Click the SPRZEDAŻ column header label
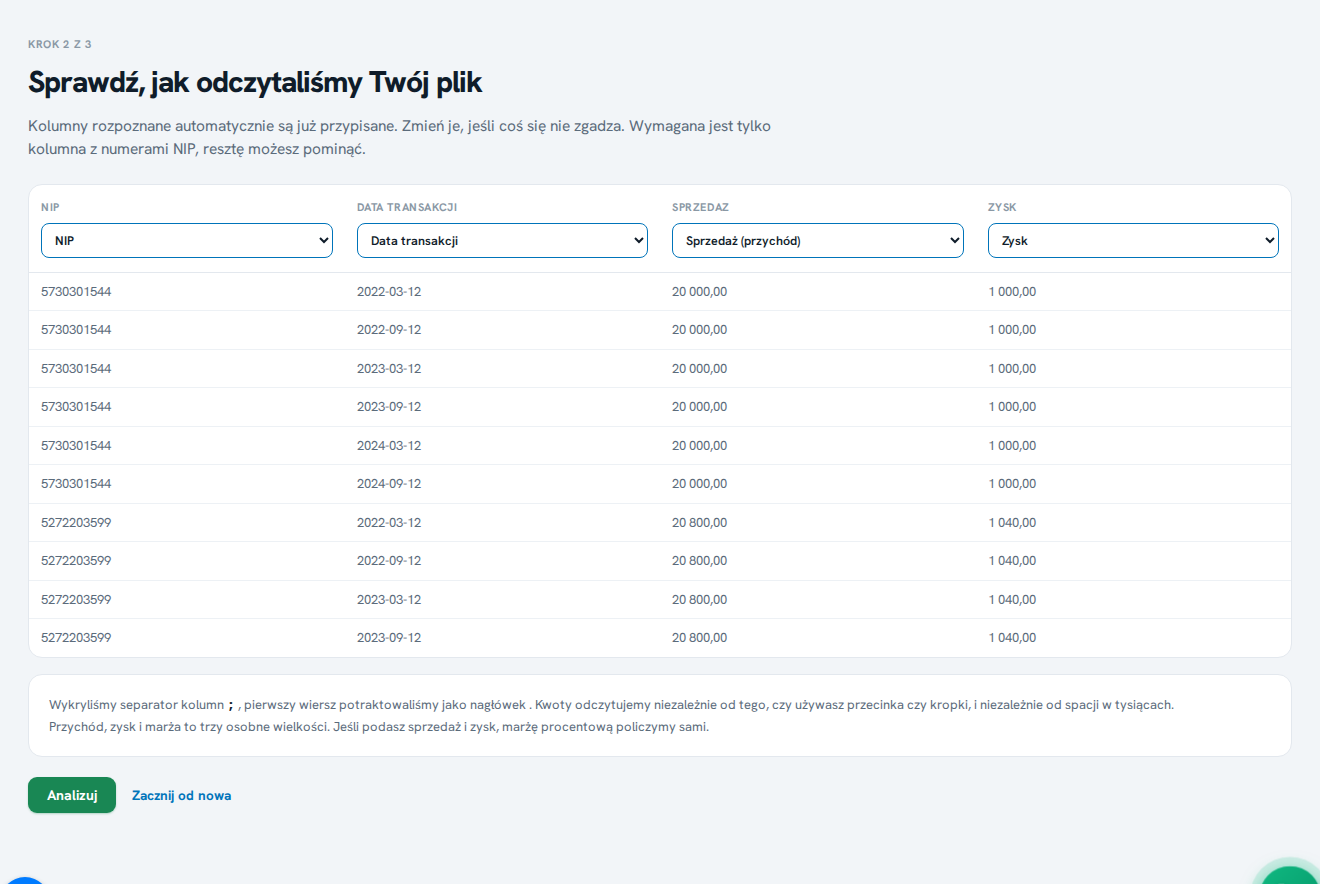Viewport: 1320px width, 884px height. pos(700,207)
